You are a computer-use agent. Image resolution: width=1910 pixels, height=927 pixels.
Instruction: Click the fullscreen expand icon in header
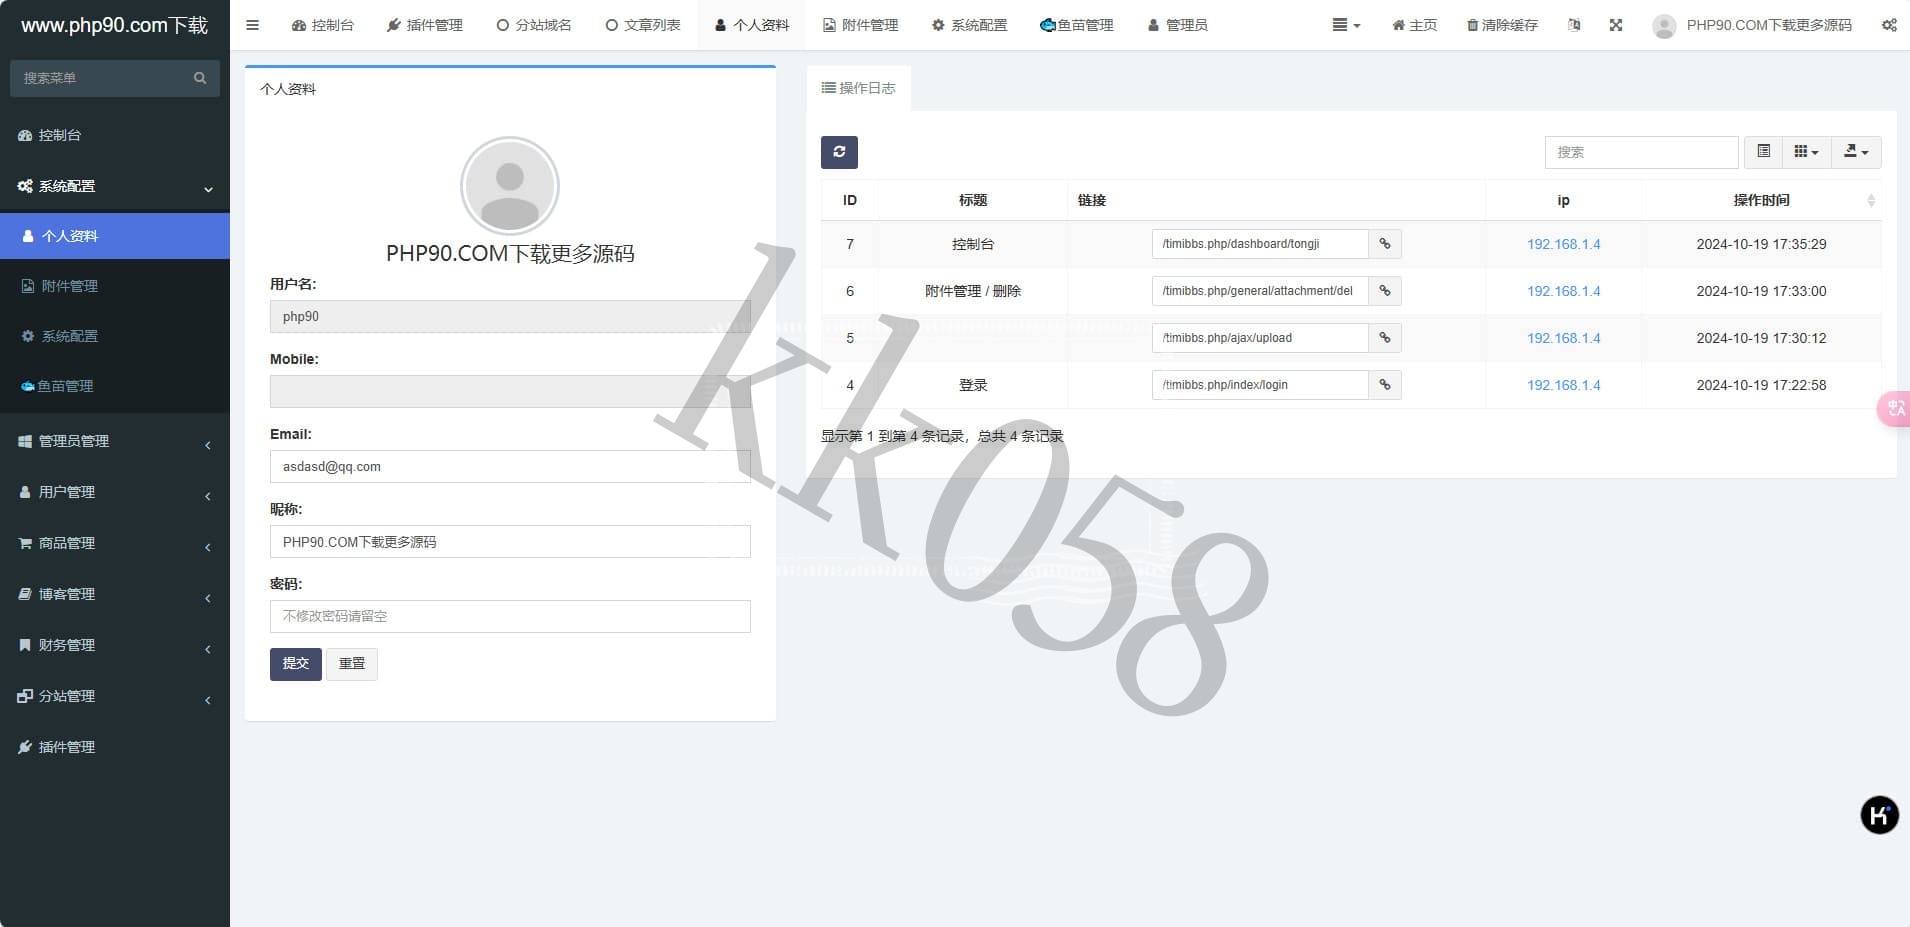(x=1616, y=25)
